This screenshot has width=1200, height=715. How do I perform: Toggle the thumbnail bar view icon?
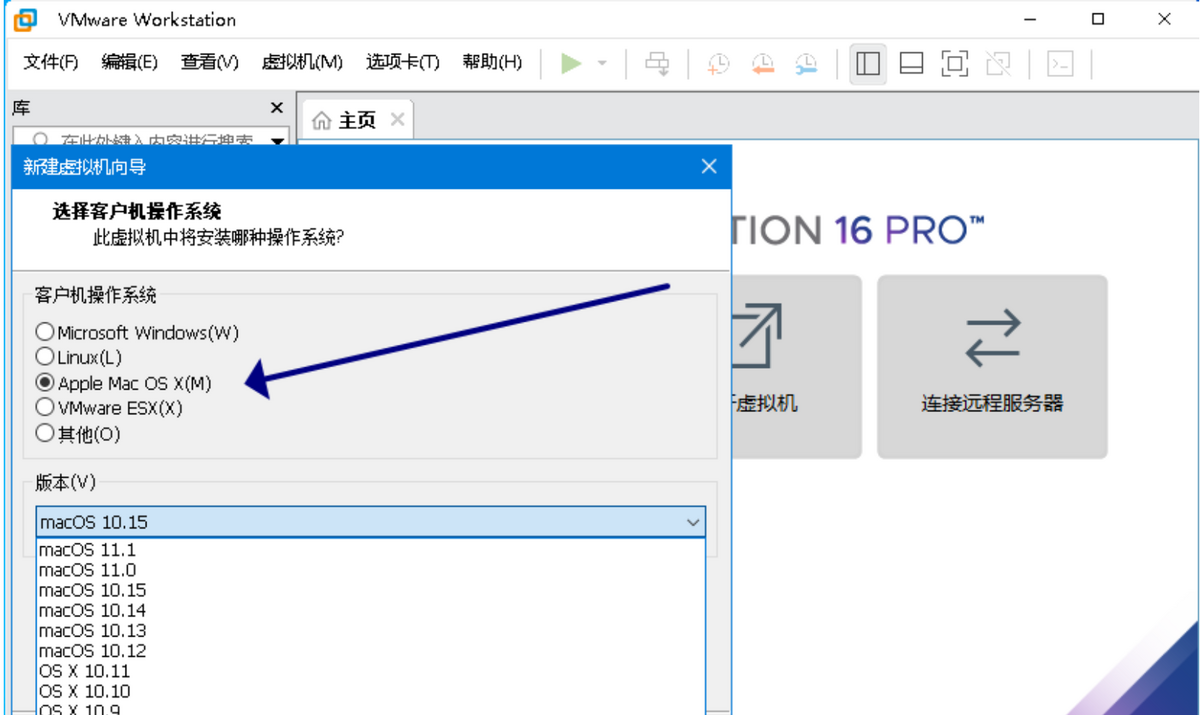point(911,64)
